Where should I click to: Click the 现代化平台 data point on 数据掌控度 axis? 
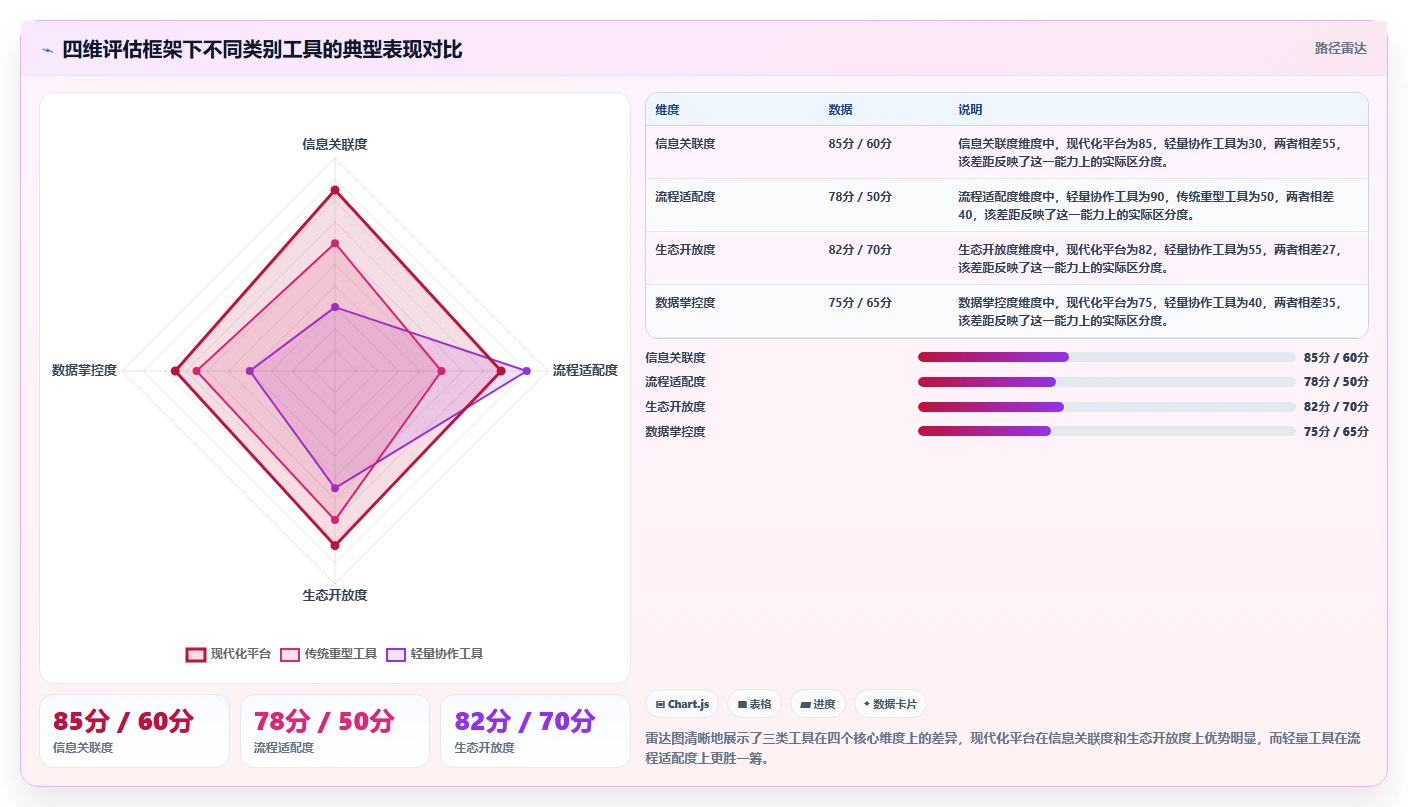[175, 371]
